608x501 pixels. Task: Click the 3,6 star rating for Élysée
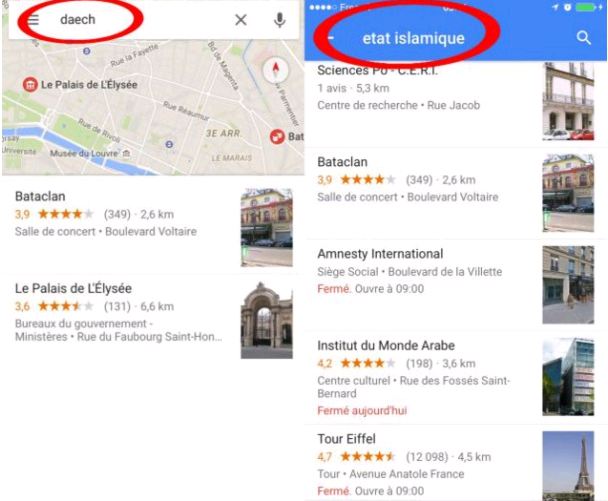click(x=54, y=306)
